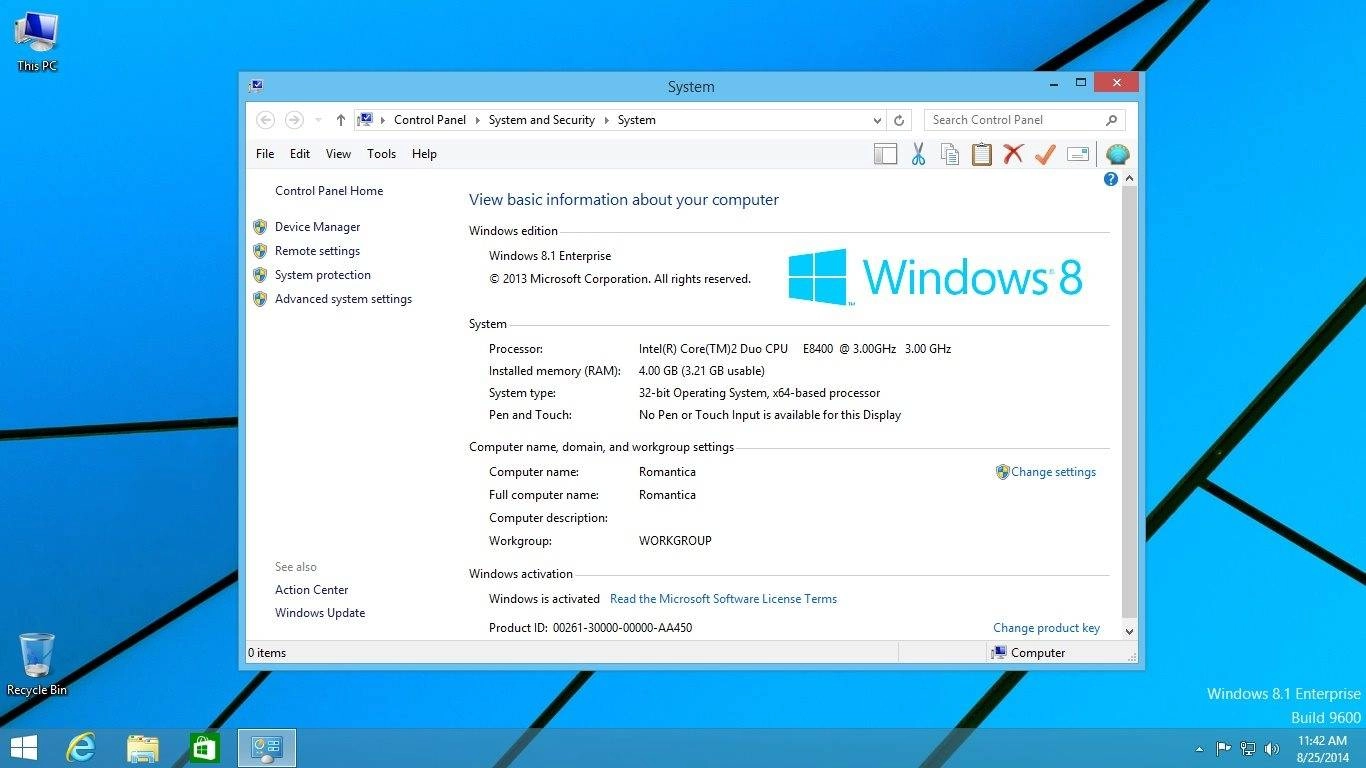
Task: Click the Copy pages icon
Action: [x=950, y=154]
